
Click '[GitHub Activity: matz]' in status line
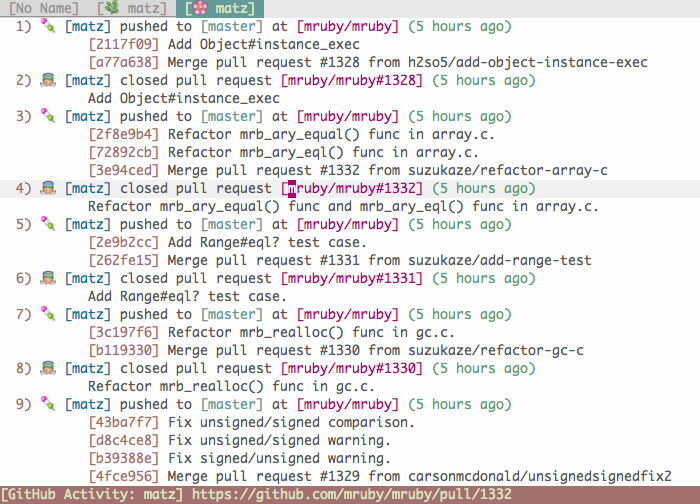tap(92, 495)
